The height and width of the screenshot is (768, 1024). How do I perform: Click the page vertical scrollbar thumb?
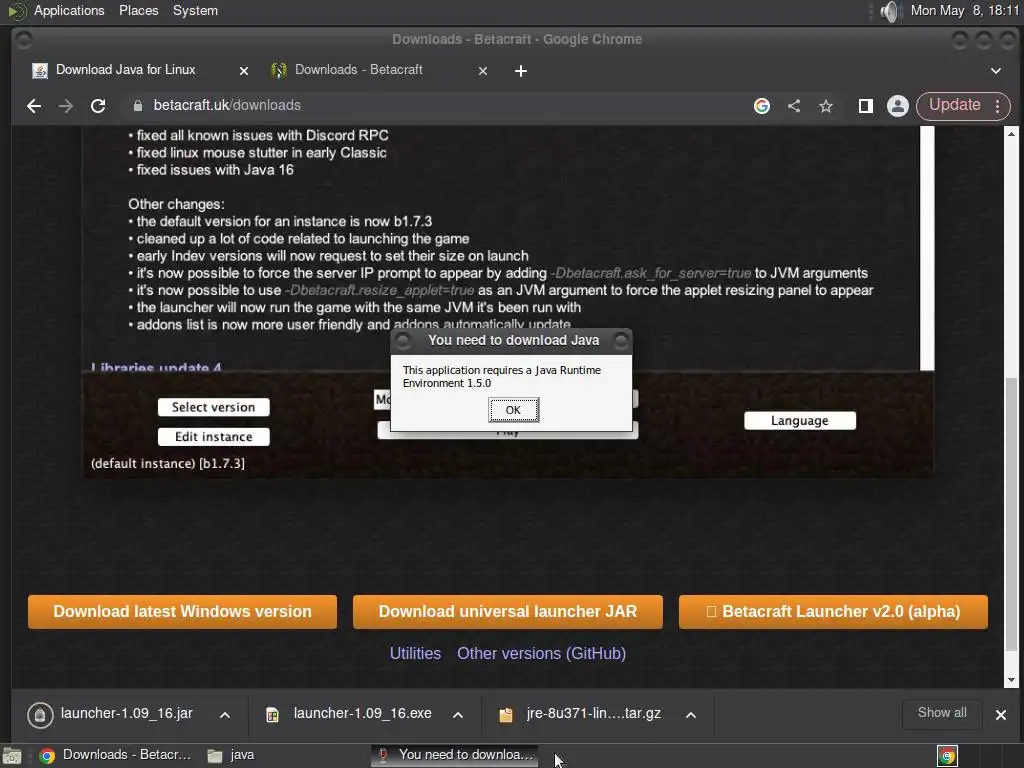tap(1011, 516)
